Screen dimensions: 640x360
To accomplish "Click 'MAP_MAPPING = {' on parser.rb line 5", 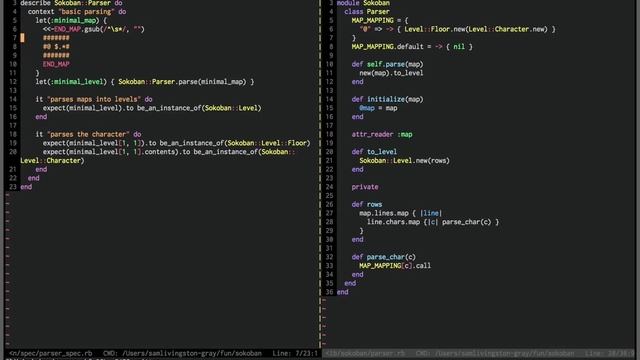I will click(380, 20).
